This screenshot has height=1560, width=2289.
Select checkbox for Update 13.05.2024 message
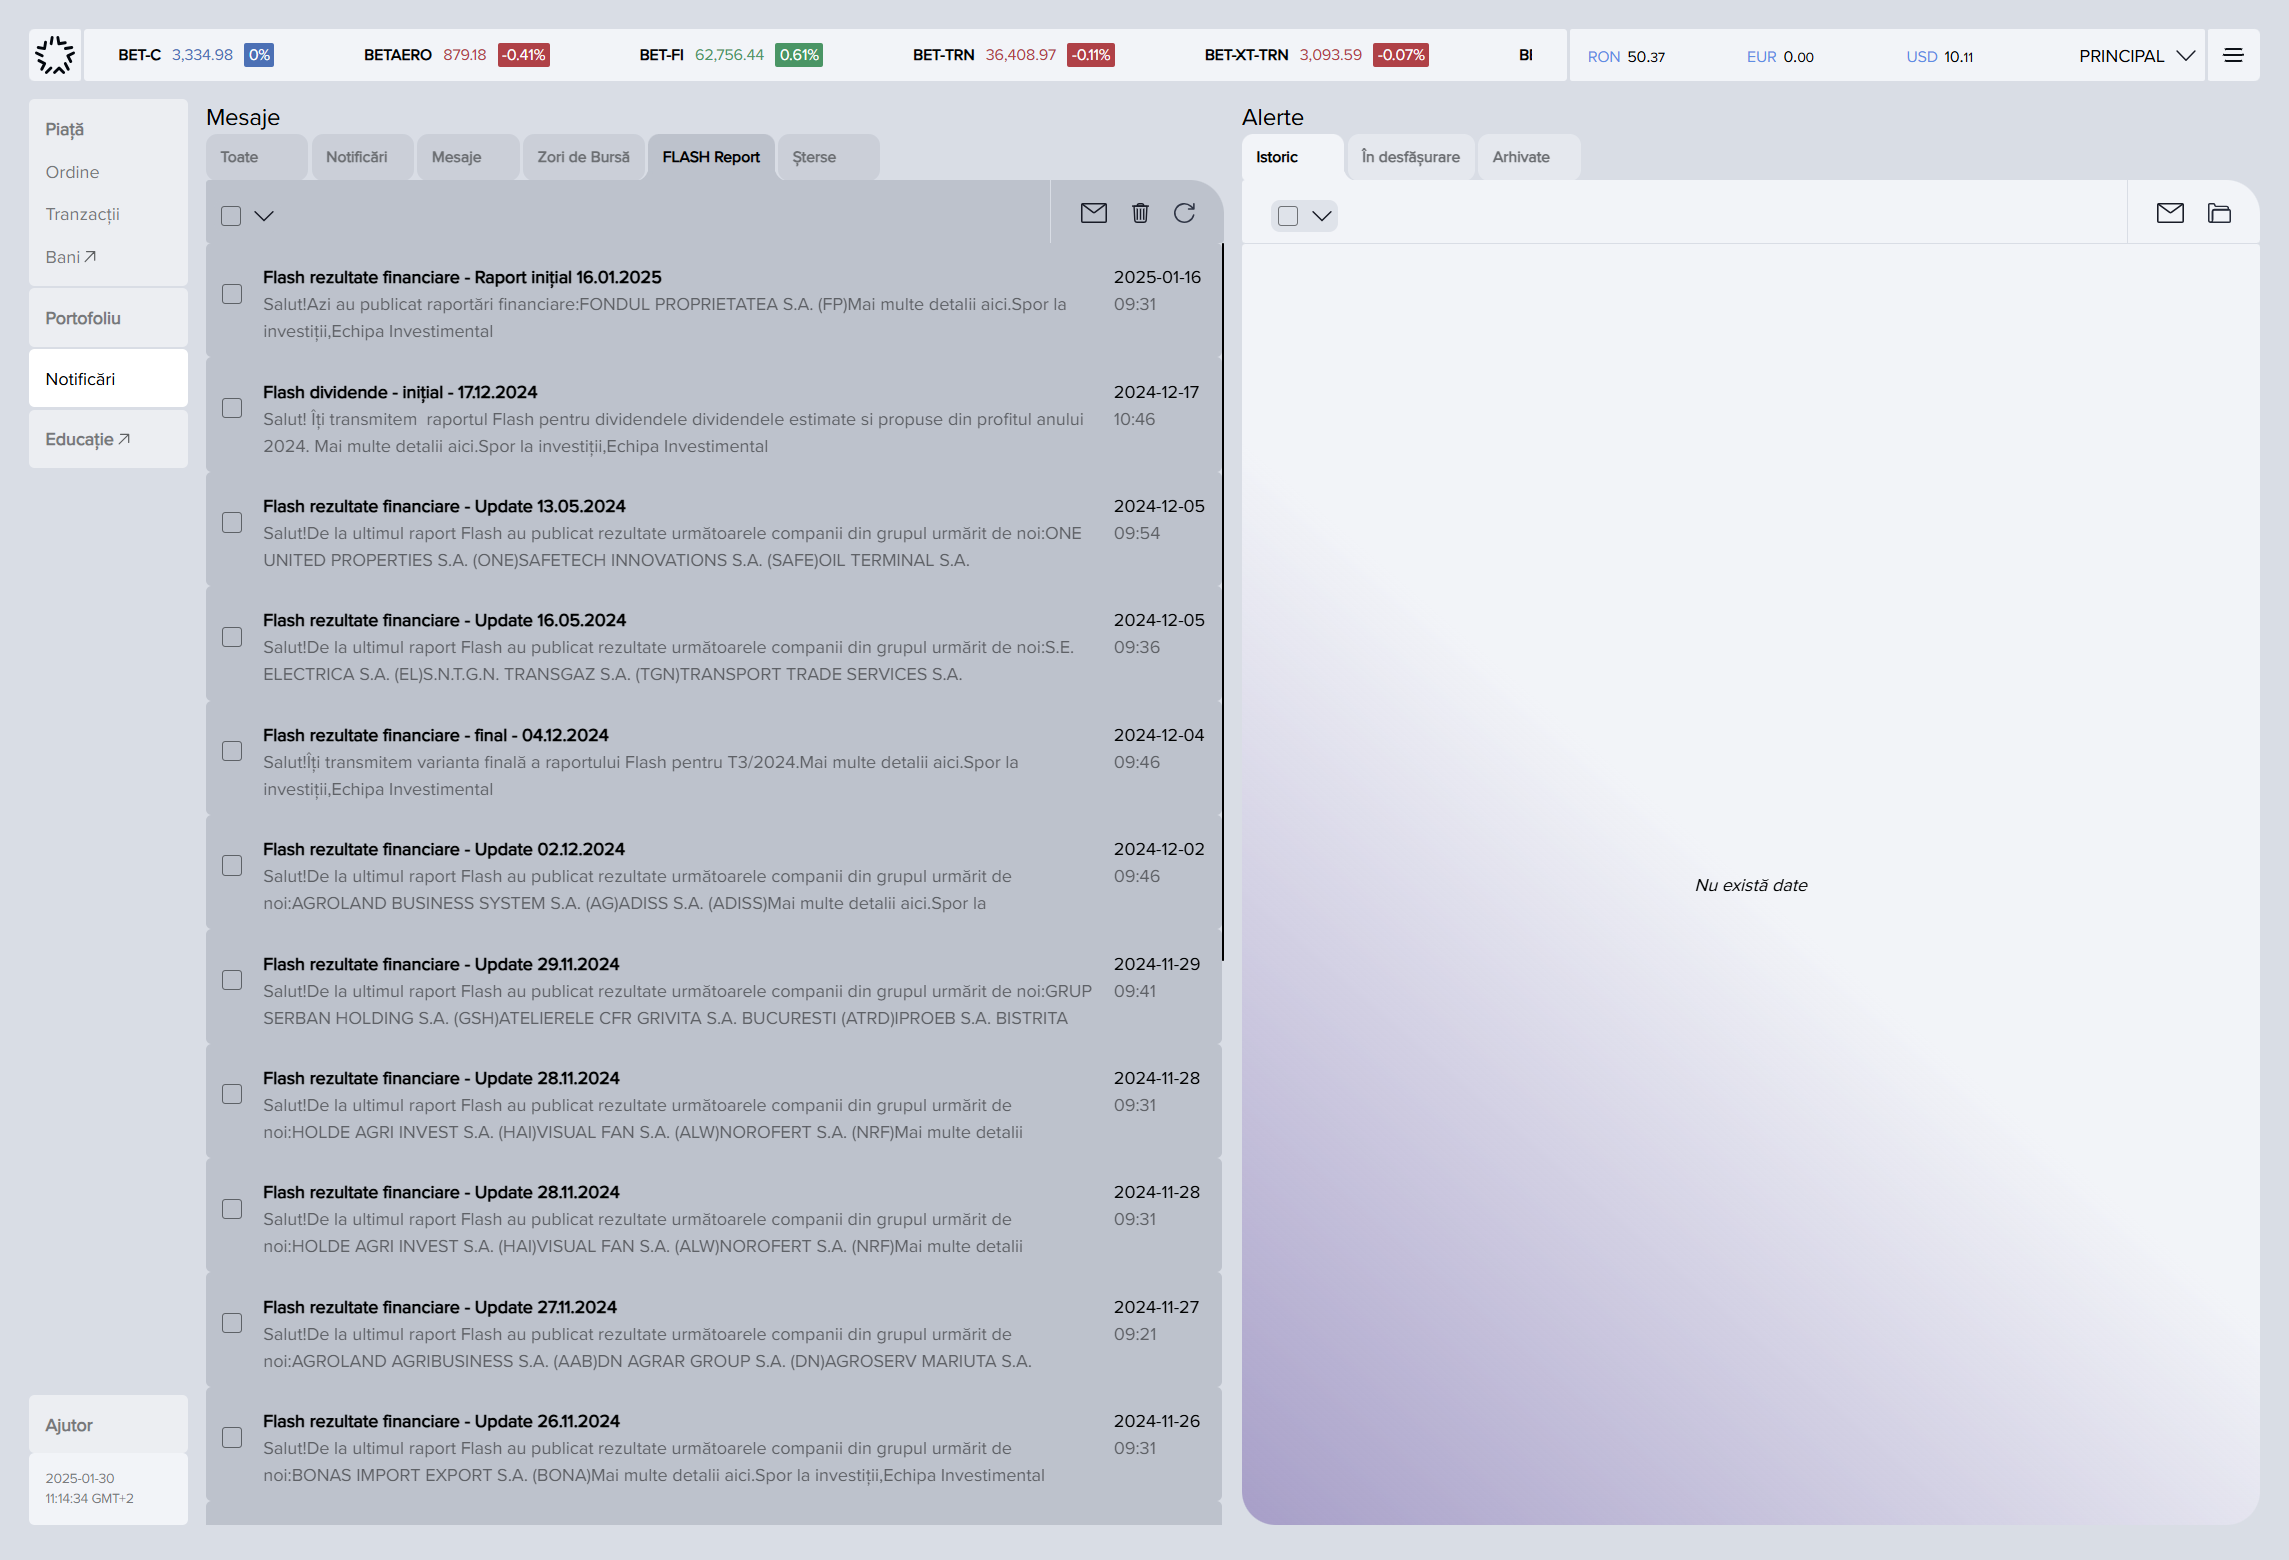pyautogui.click(x=232, y=523)
